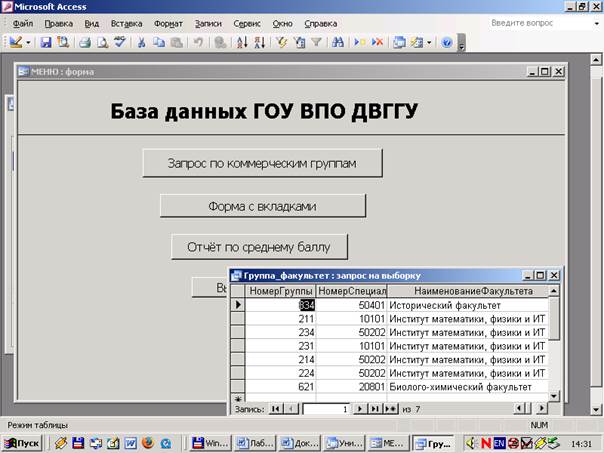Go to first record navigation button
Viewport: 604px width, 453px height.
click(275, 409)
